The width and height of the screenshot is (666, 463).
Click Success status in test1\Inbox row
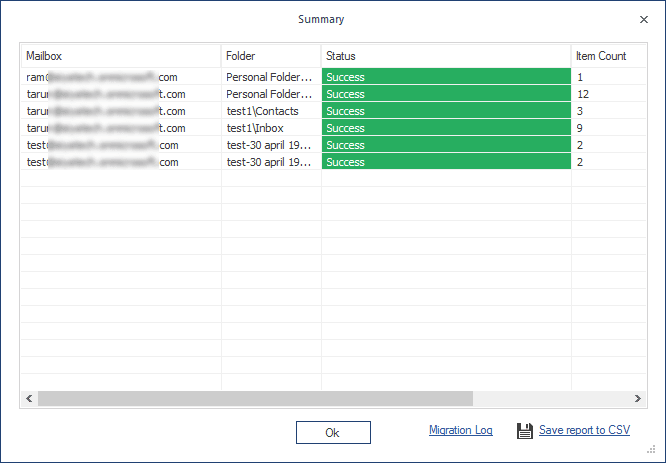pyautogui.click(x=446, y=128)
